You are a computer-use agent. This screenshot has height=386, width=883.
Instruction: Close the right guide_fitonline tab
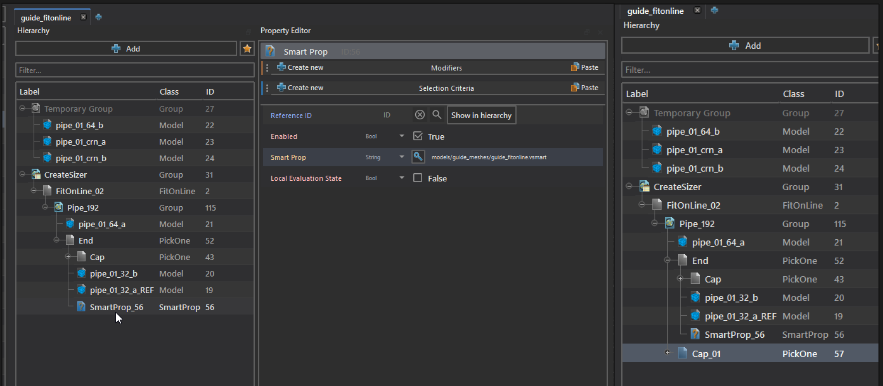pos(697,10)
